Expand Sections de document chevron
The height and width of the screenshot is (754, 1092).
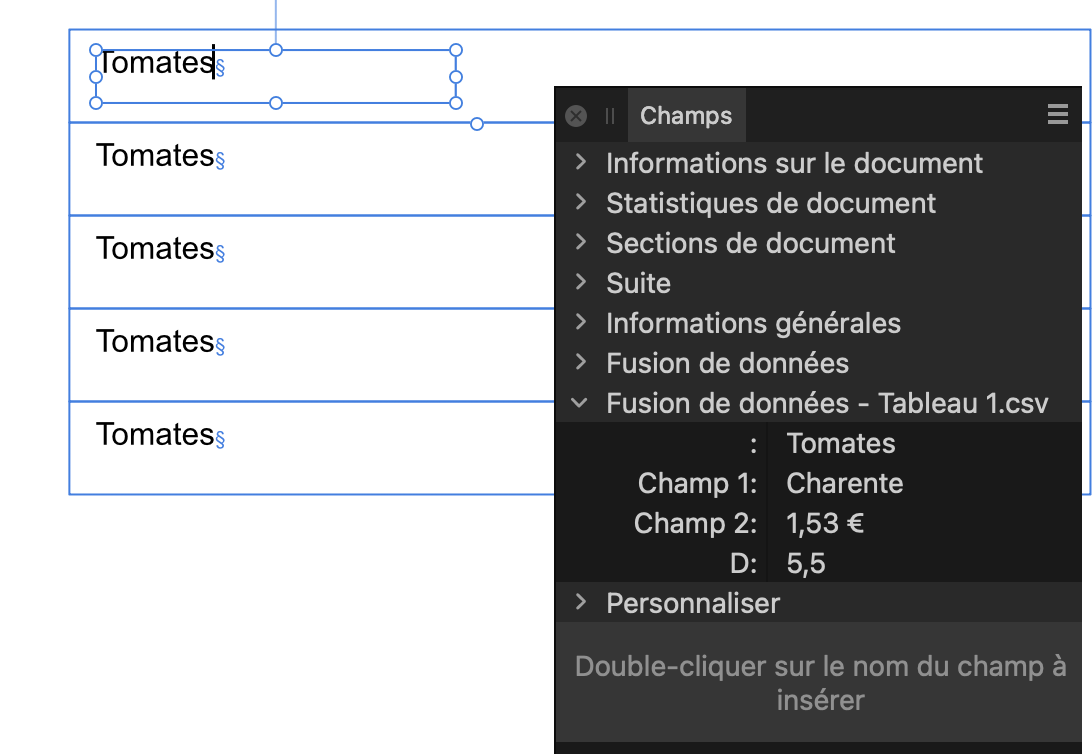tap(581, 242)
